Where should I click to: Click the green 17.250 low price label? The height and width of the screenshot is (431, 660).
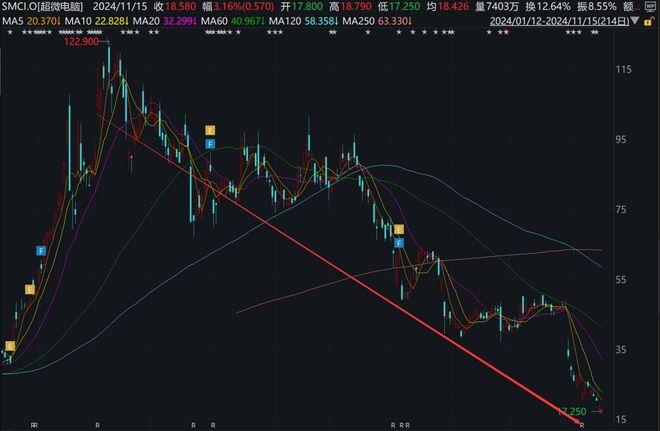coord(572,411)
